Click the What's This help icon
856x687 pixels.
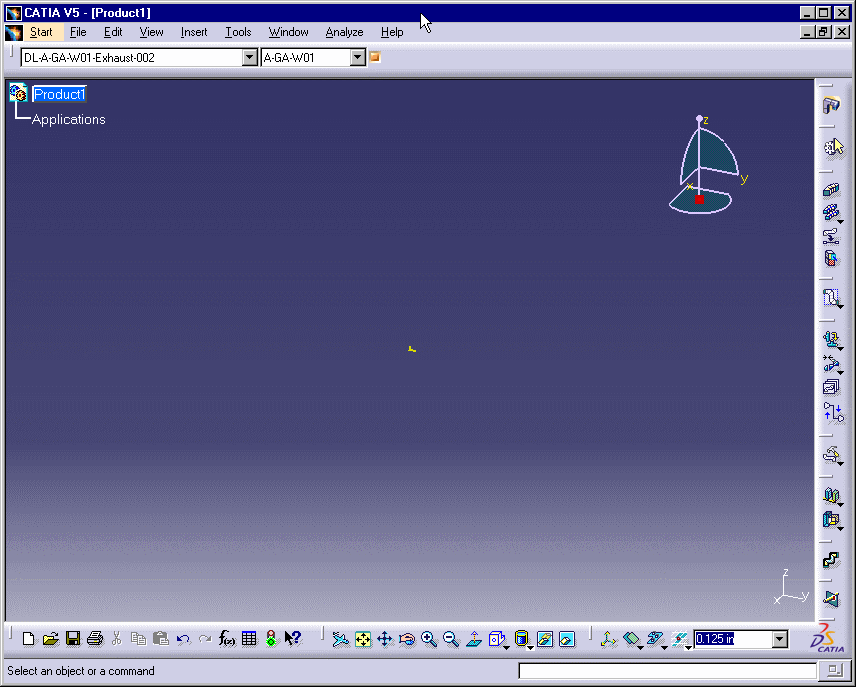pos(293,639)
